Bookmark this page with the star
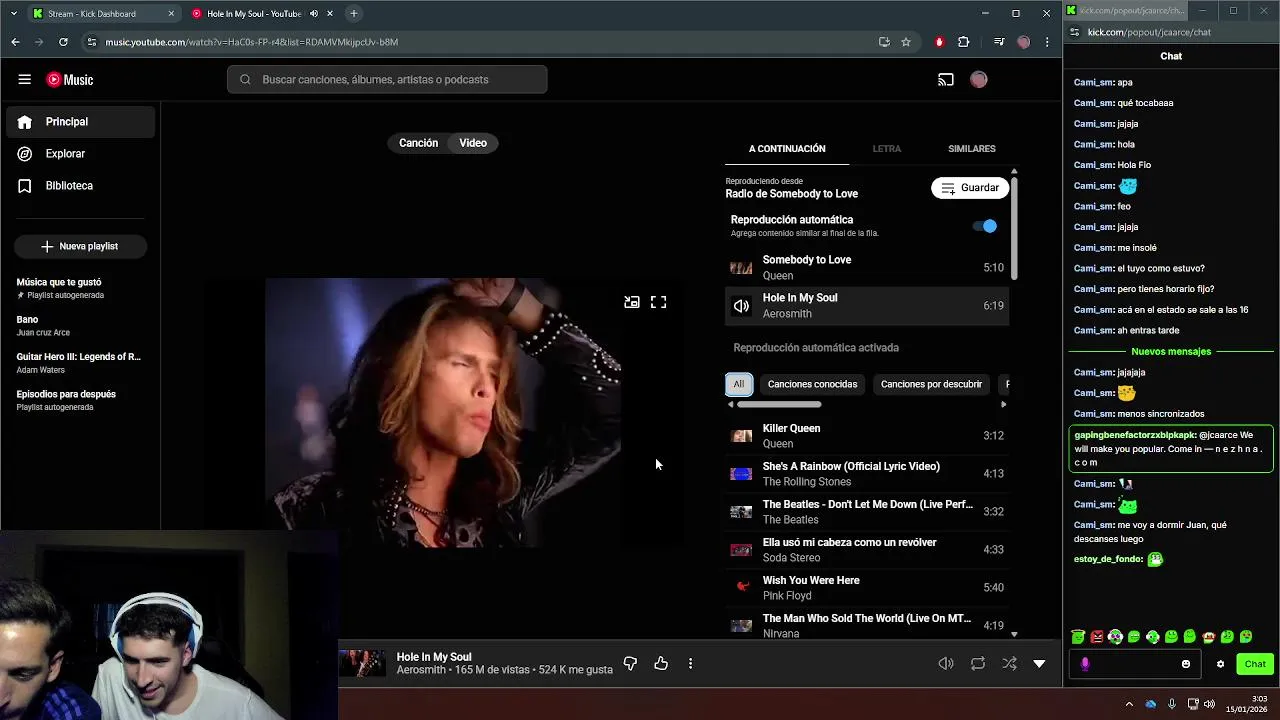 point(906,42)
